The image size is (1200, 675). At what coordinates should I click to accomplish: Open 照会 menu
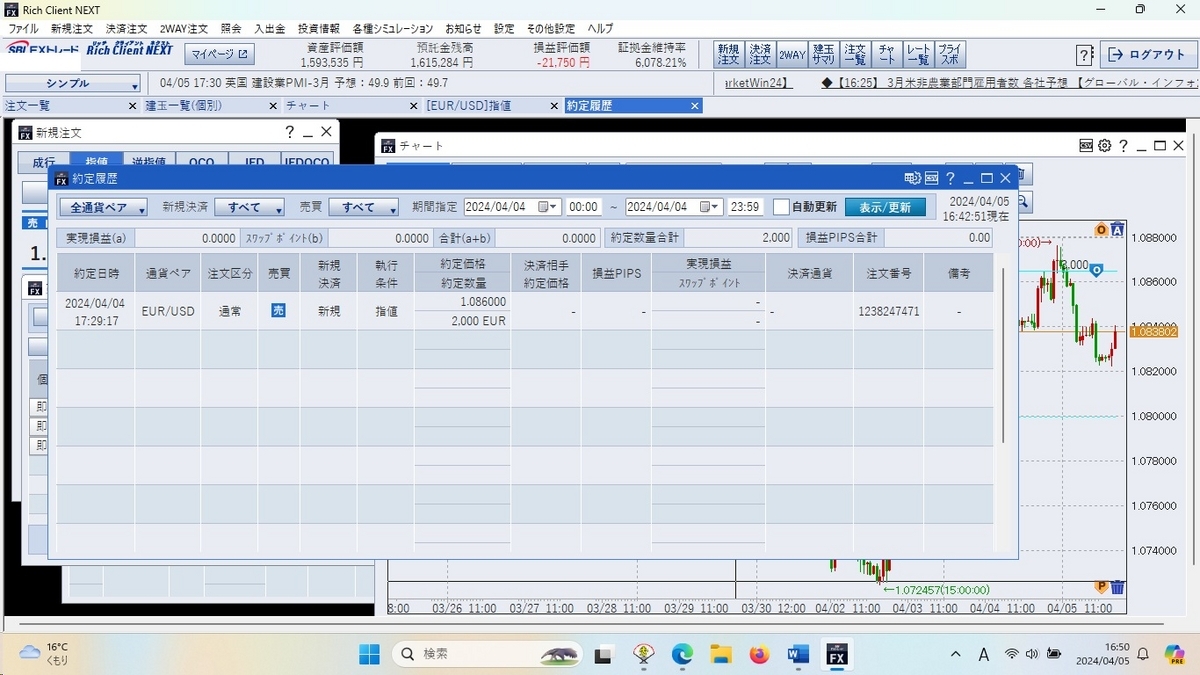point(231,29)
